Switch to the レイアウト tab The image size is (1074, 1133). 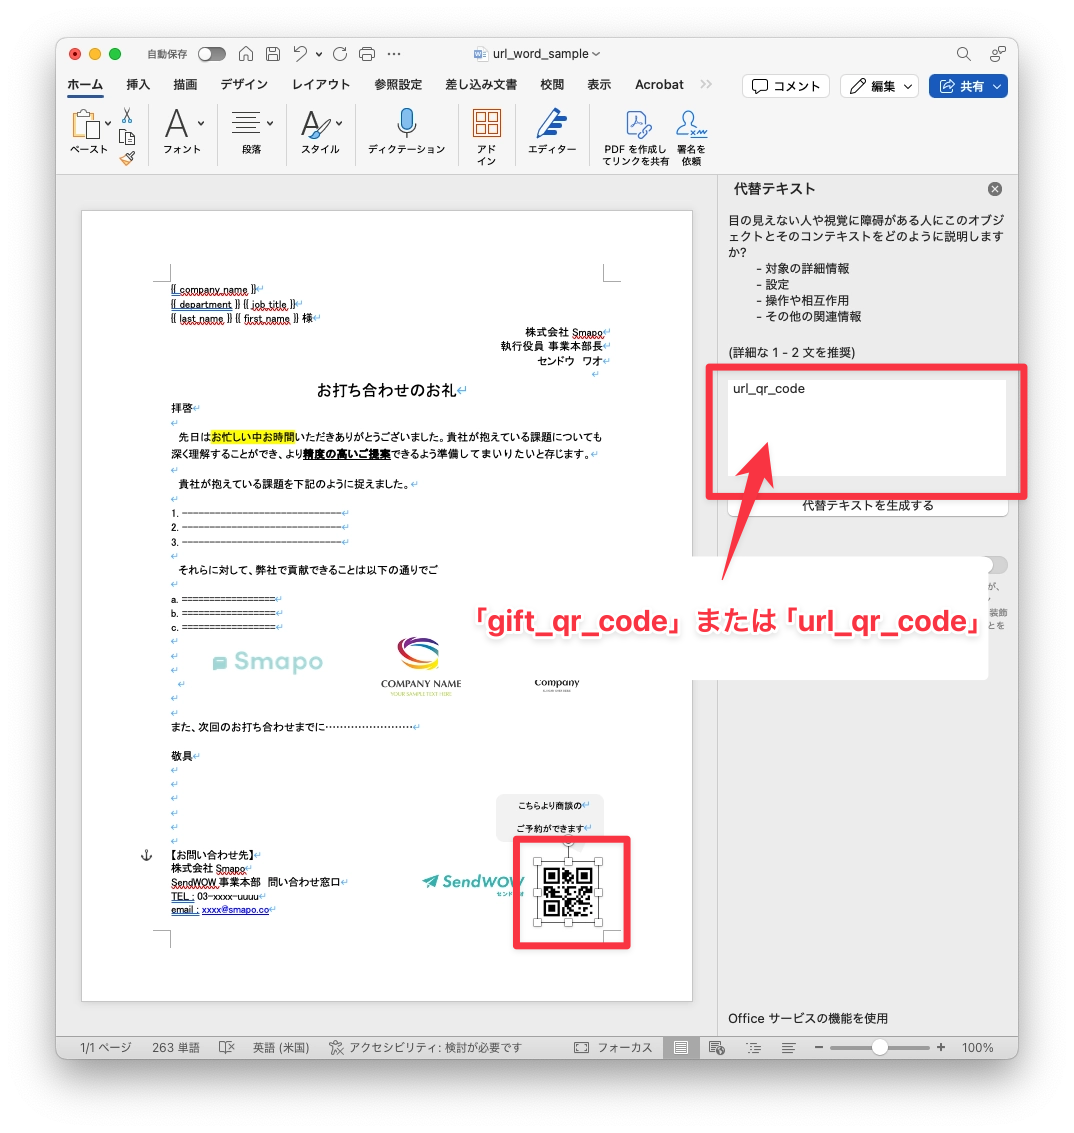(x=322, y=85)
